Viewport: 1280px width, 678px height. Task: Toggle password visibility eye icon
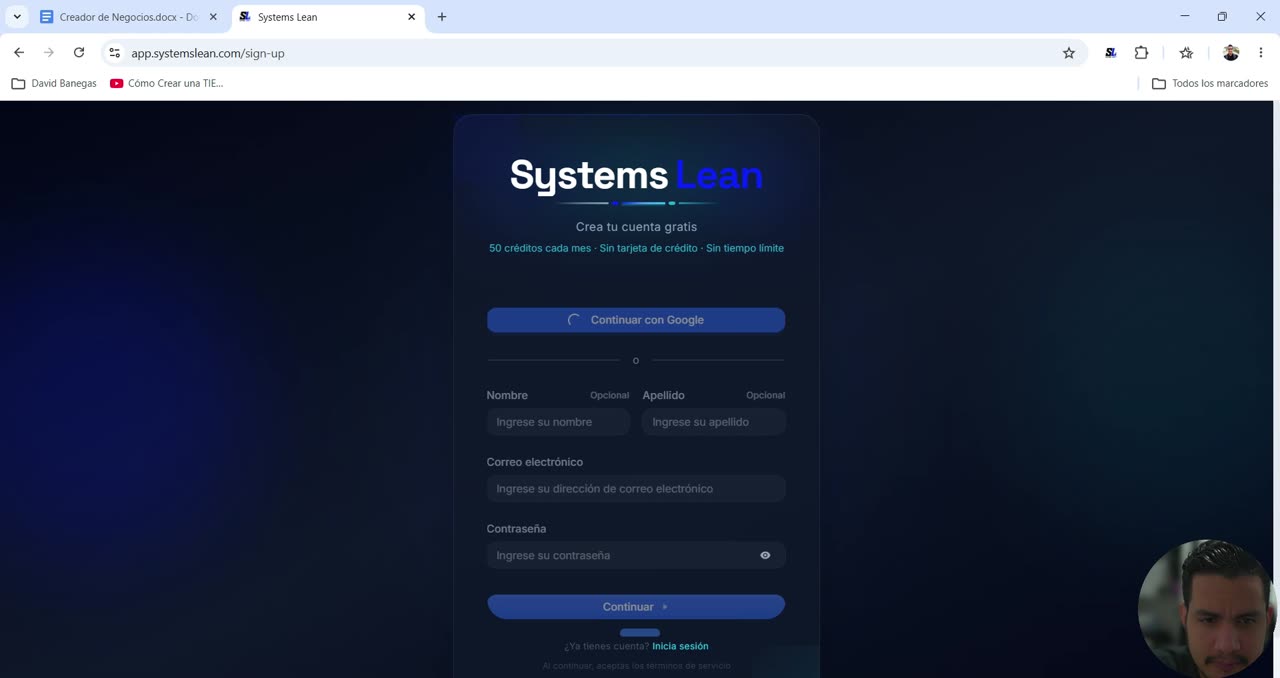(765, 555)
